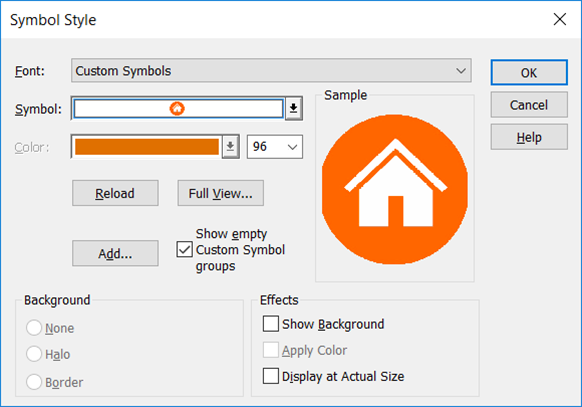Enable the Show Background checkbox
This screenshot has width=582, height=407.
click(271, 324)
